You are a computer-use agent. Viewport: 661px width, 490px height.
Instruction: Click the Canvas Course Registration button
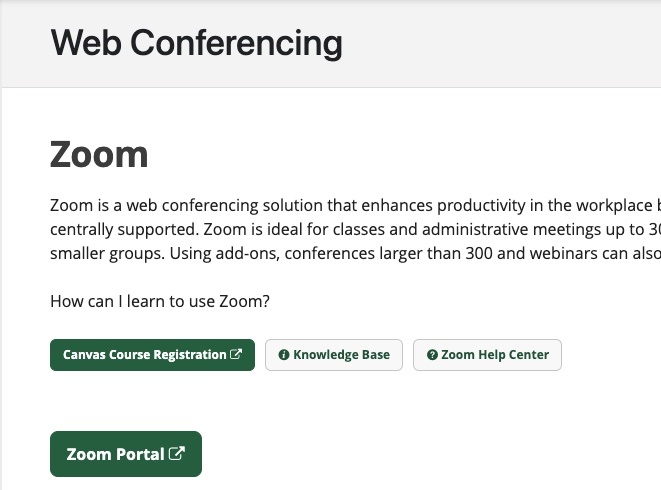[152, 355]
